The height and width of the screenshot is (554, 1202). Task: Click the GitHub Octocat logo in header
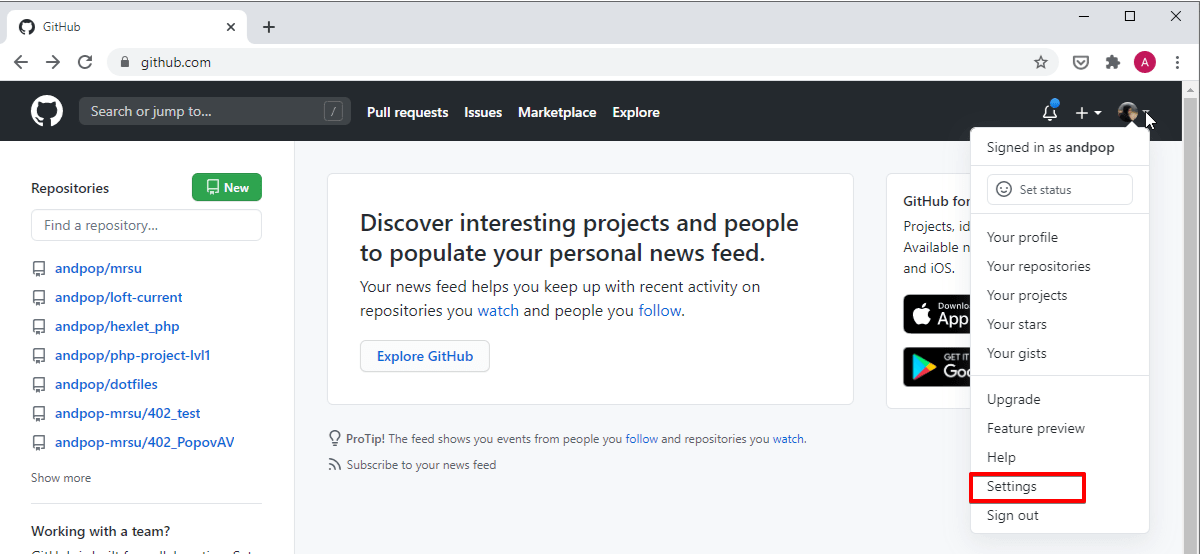pyautogui.click(x=47, y=111)
